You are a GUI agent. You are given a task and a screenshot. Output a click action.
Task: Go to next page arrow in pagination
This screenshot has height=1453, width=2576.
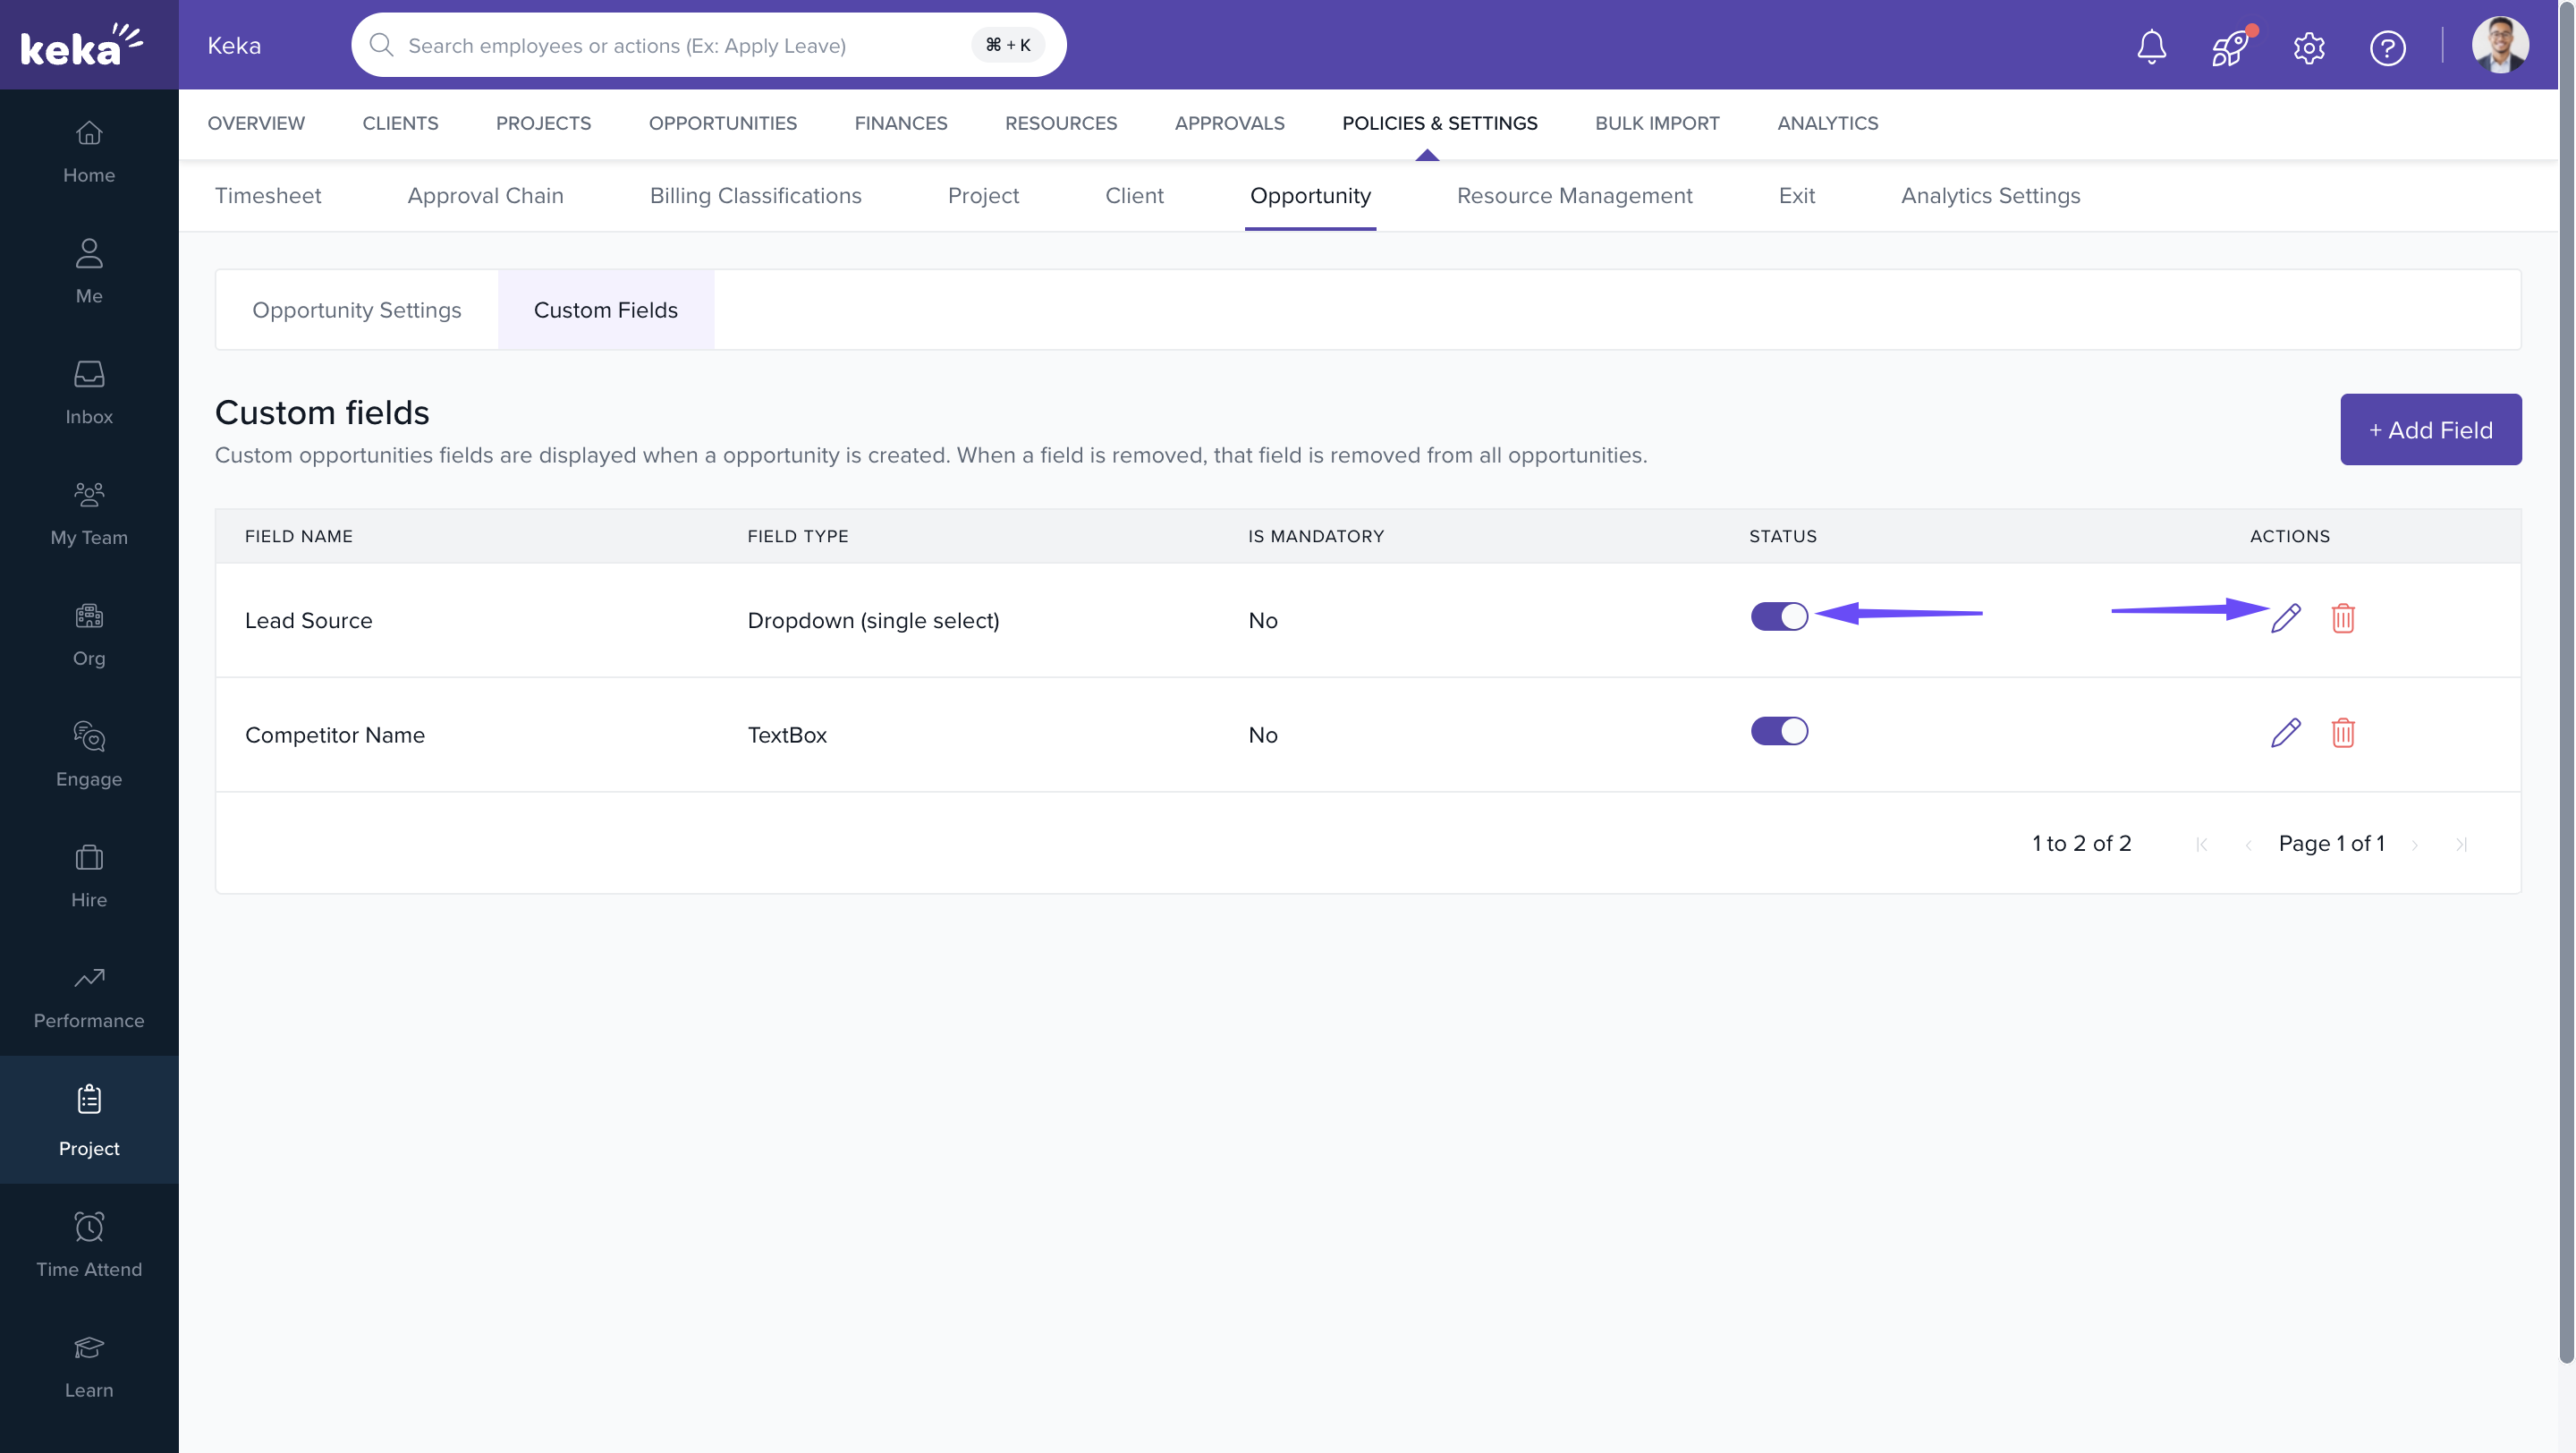[x=2414, y=845]
